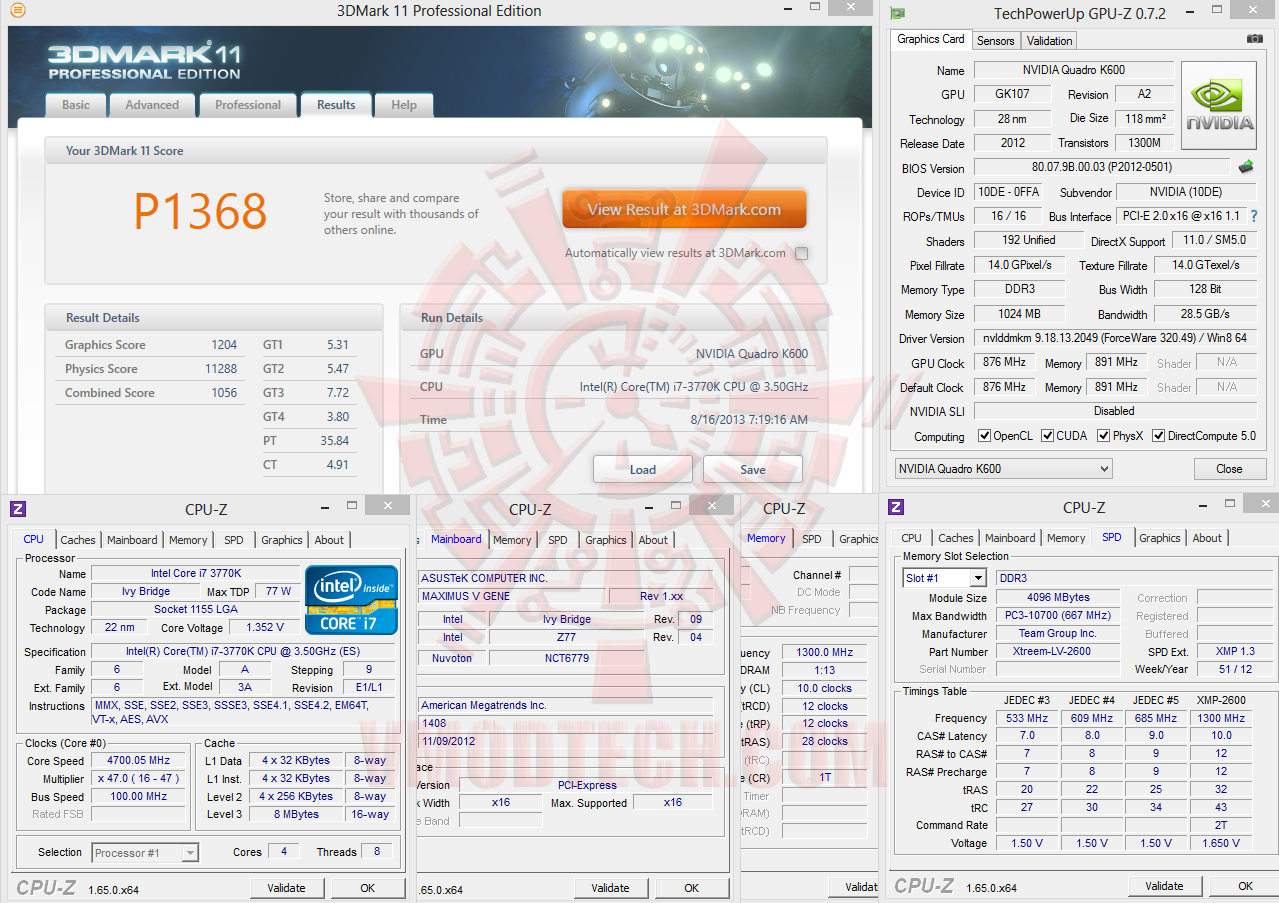Click the P1368 score text
This screenshot has width=1279, height=903.
click(200, 211)
